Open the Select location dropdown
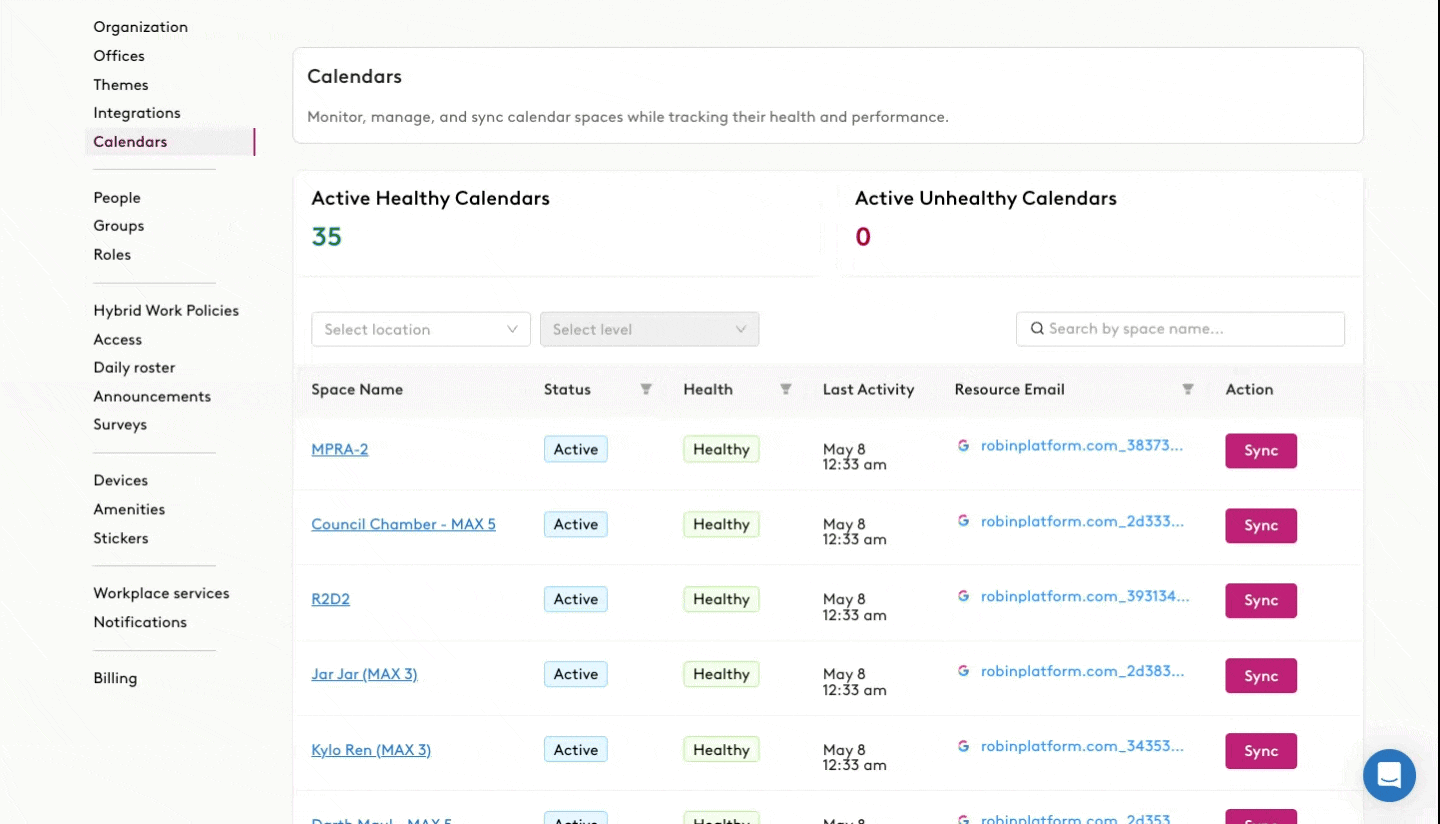The image size is (1440, 824). click(421, 329)
